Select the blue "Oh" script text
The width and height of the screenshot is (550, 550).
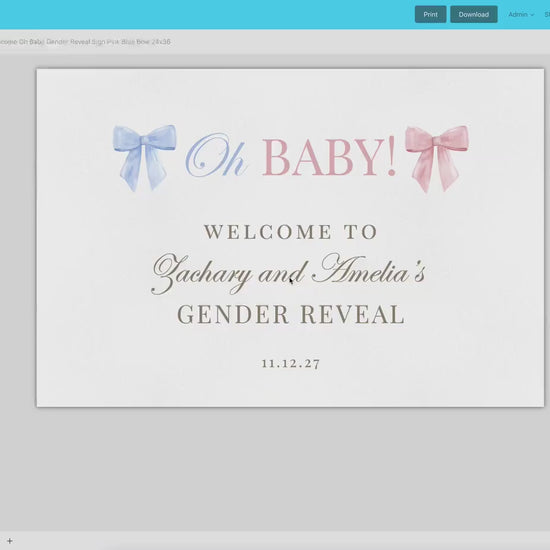216,155
